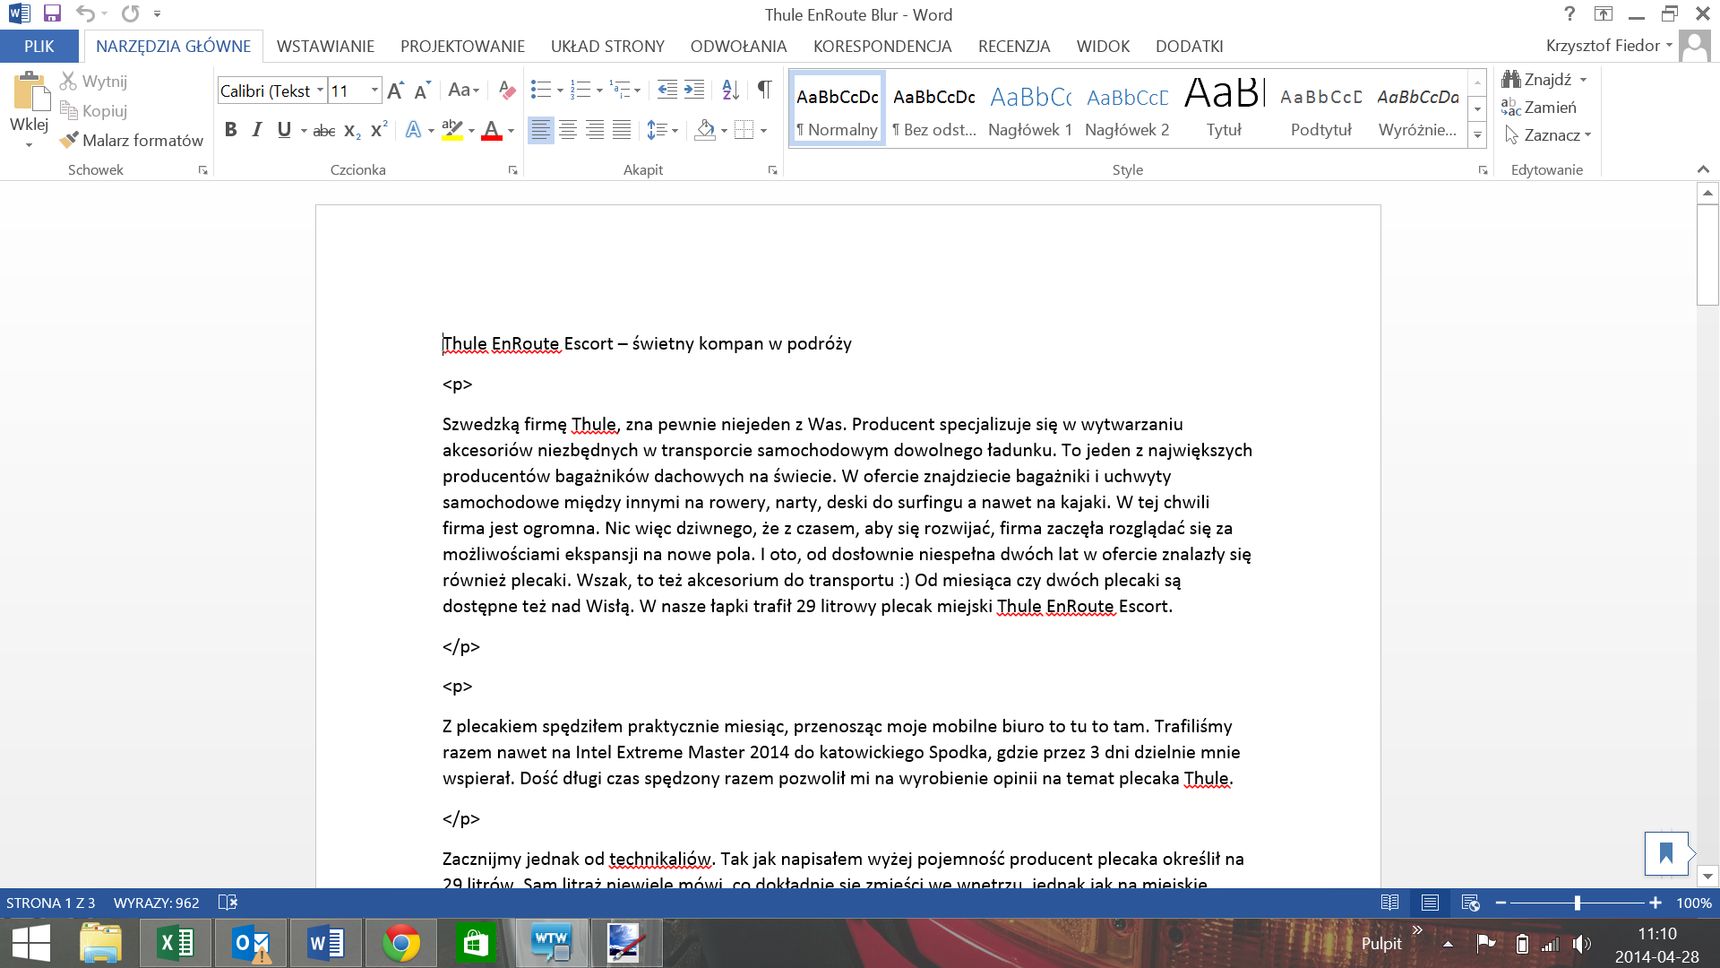This screenshot has height=968, width=1720.
Task: Open Excel from the taskbar
Action: (x=176, y=943)
